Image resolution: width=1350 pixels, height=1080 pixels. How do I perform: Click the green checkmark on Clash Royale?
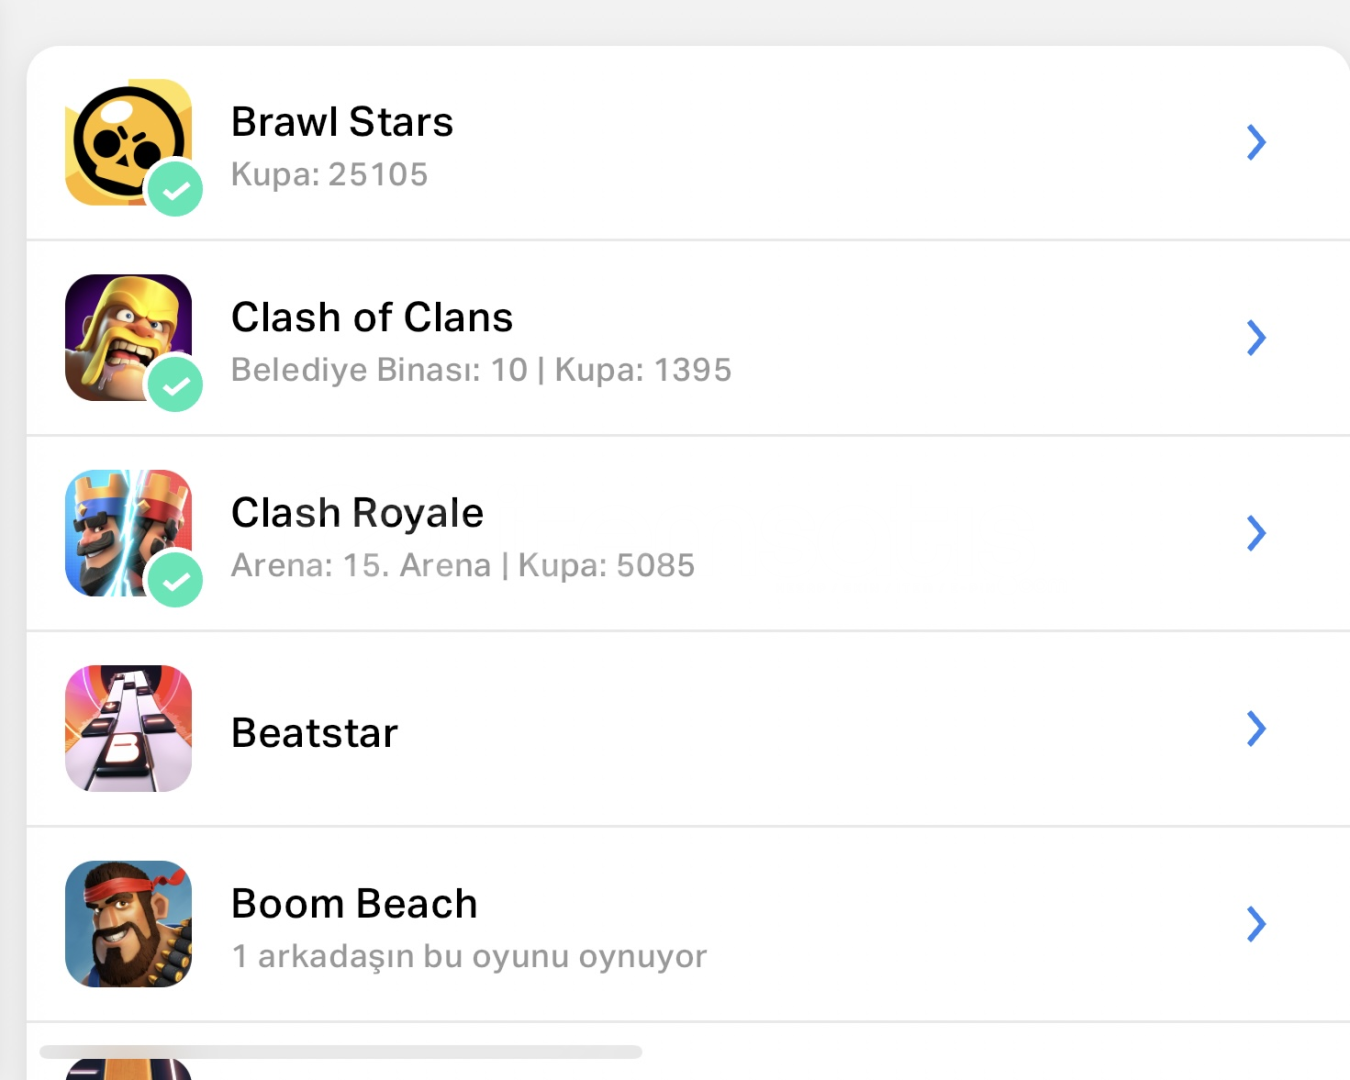[176, 581]
